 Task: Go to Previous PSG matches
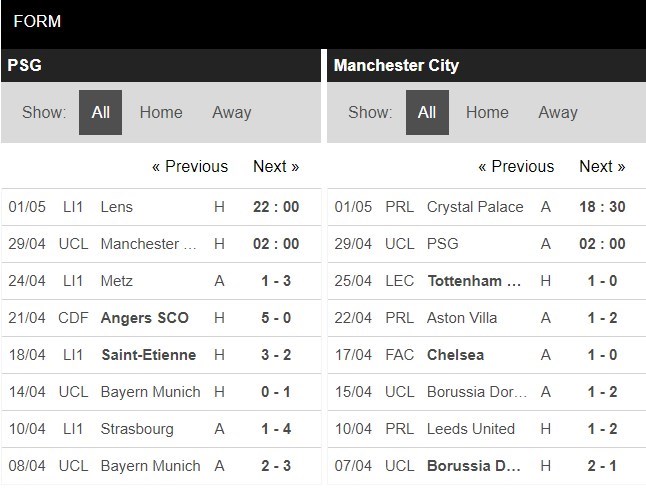point(190,167)
